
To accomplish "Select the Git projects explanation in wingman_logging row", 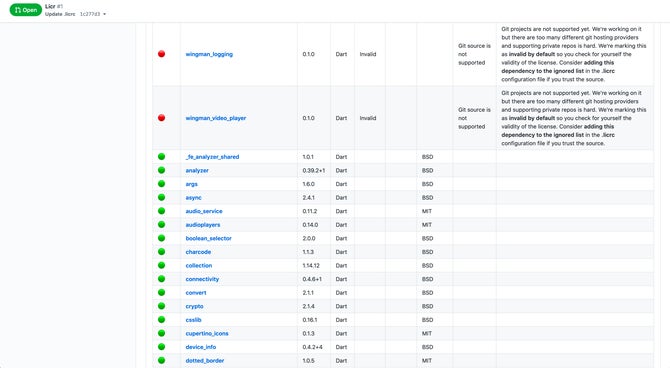I will [574, 54].
